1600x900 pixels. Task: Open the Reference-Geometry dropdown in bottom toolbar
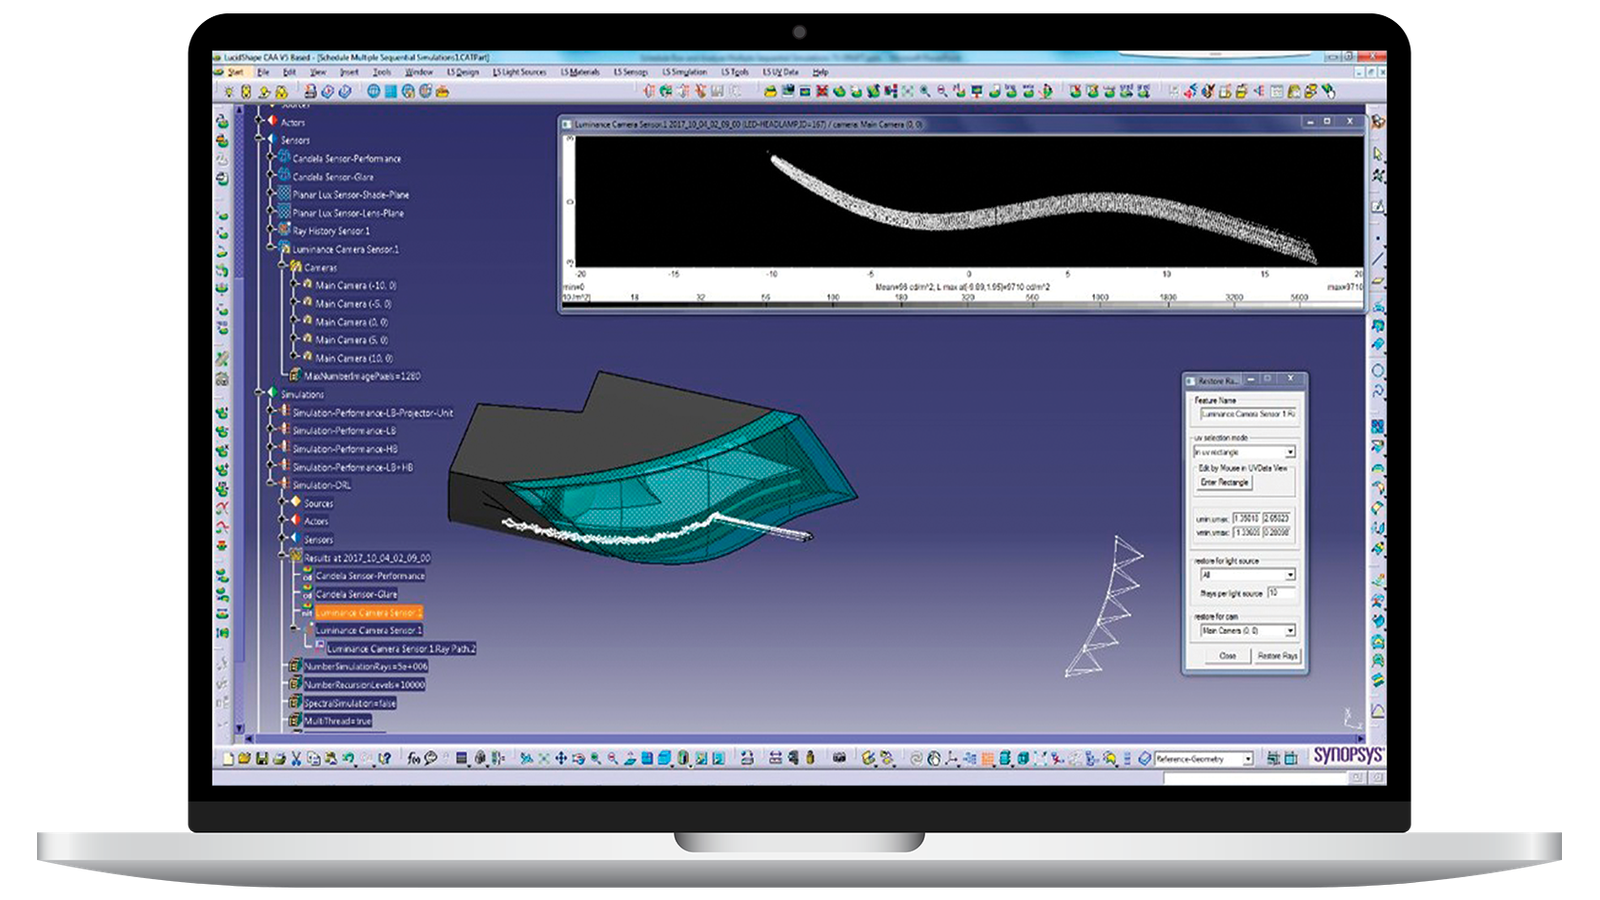1248,759
